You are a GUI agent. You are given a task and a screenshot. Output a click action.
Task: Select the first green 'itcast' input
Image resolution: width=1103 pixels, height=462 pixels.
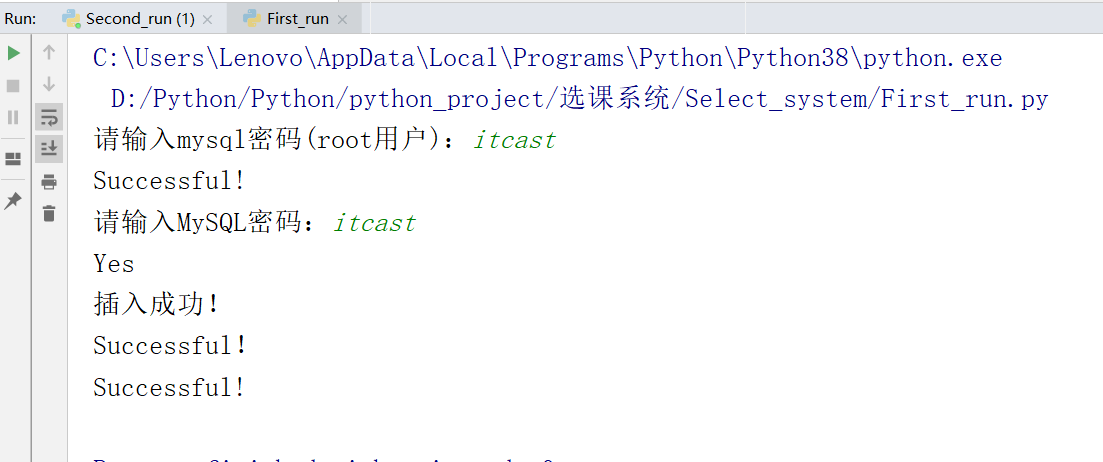(515, 141)
